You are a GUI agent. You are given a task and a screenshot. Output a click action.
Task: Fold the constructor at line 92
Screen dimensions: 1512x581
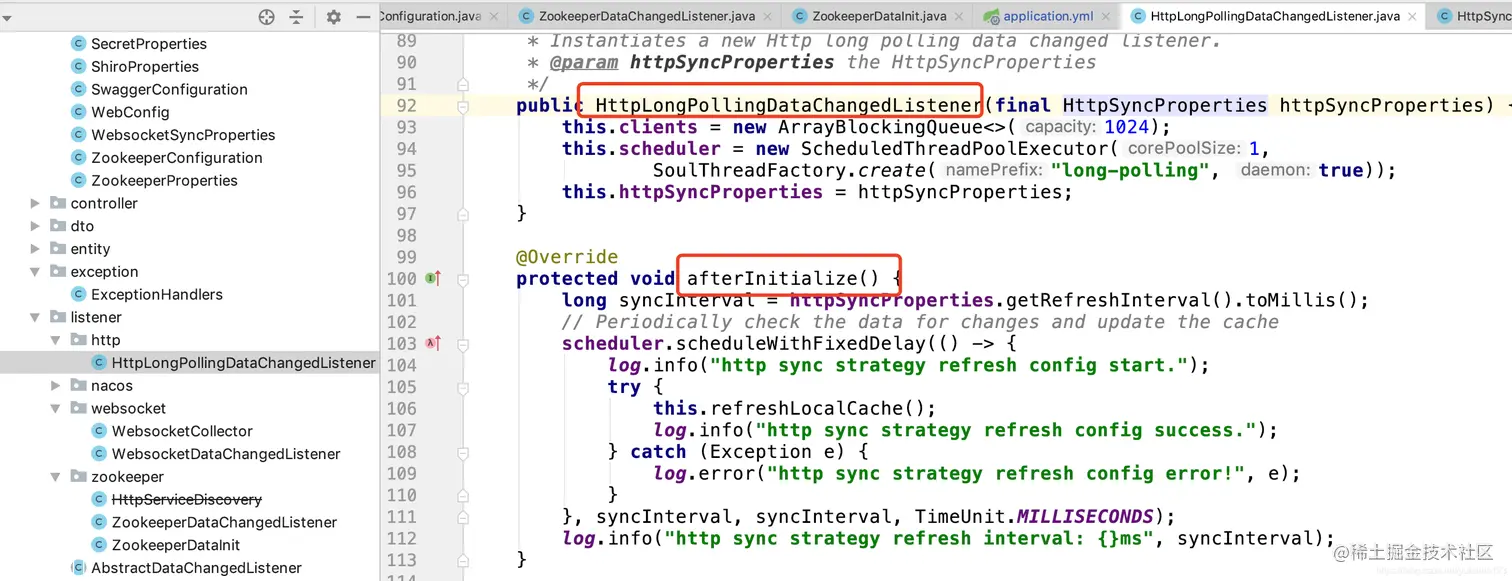pos(463,105)
